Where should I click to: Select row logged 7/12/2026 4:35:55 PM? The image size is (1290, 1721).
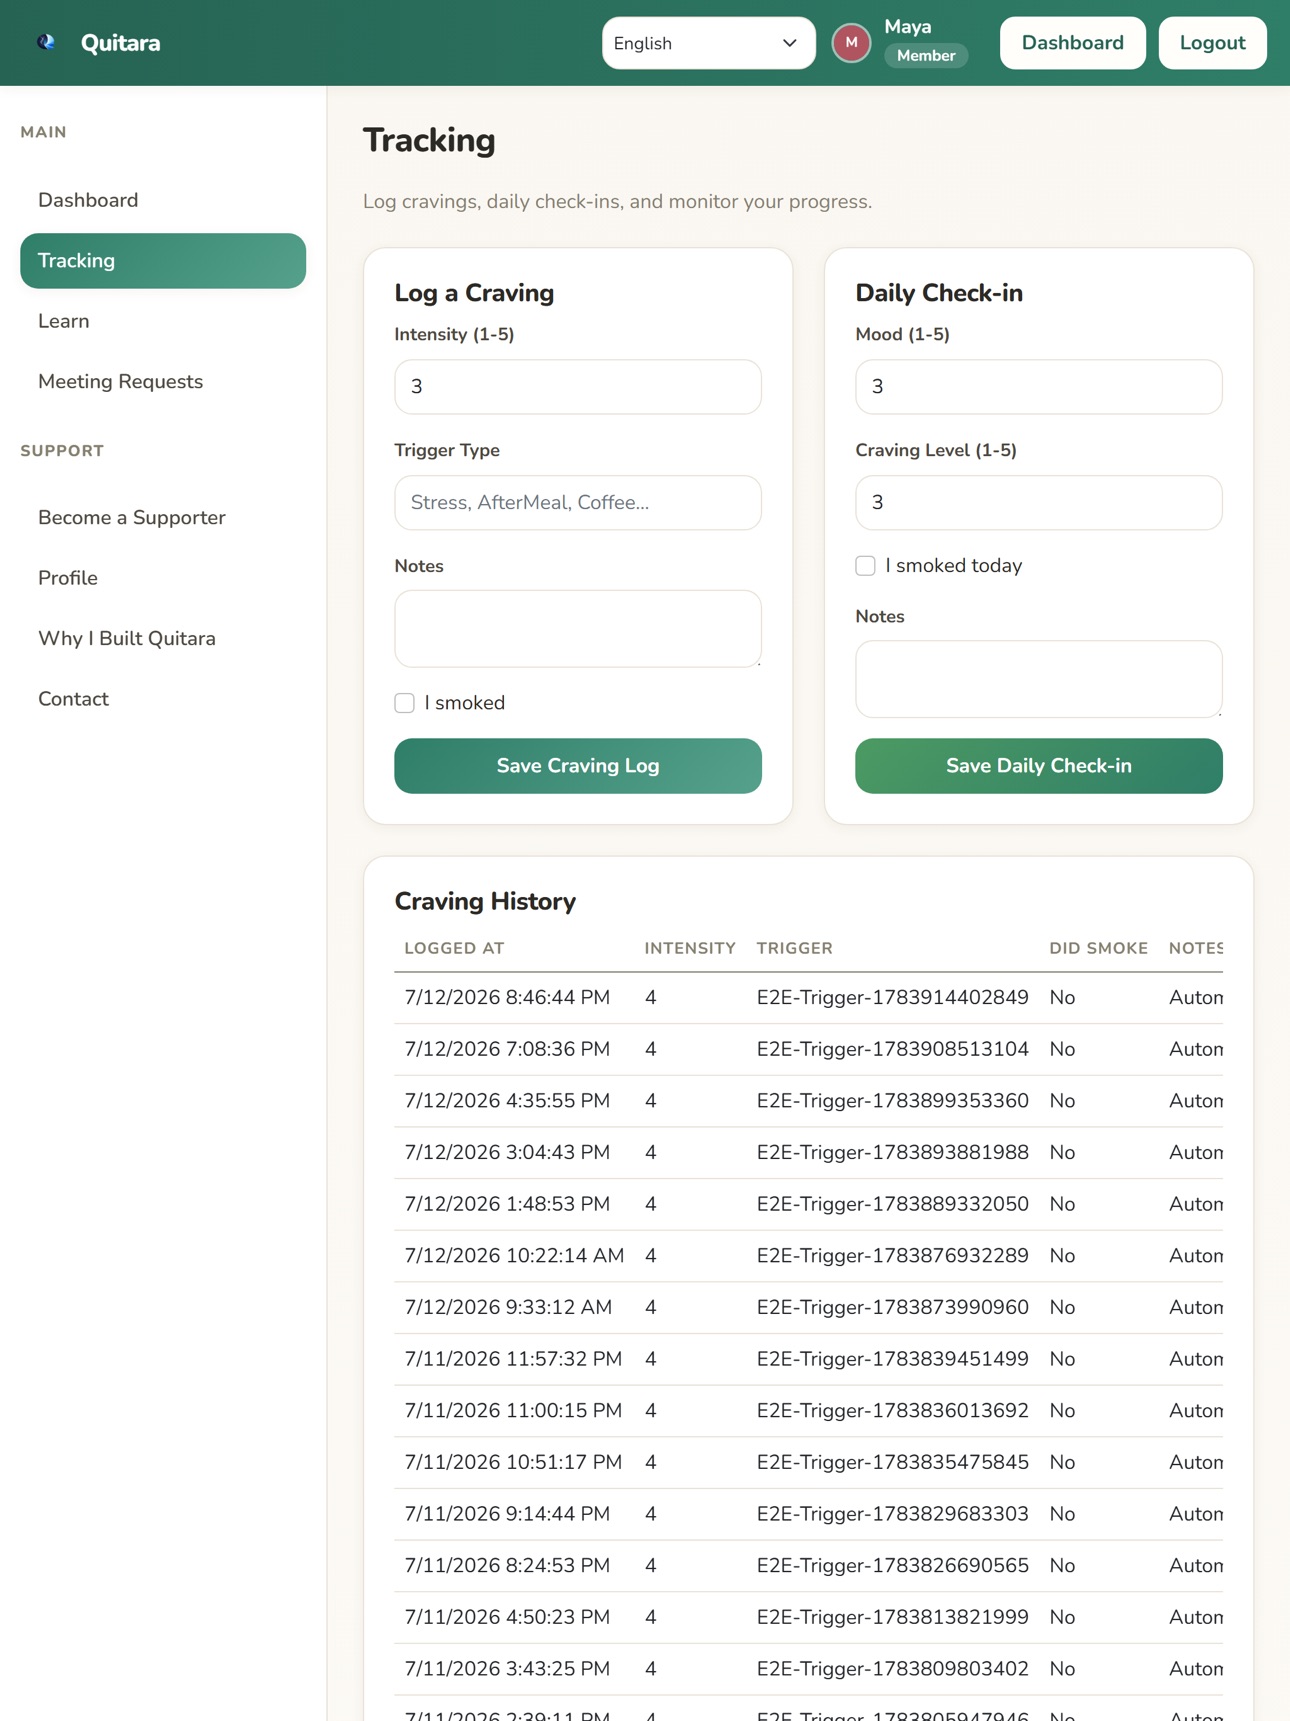click(808, 1101)
